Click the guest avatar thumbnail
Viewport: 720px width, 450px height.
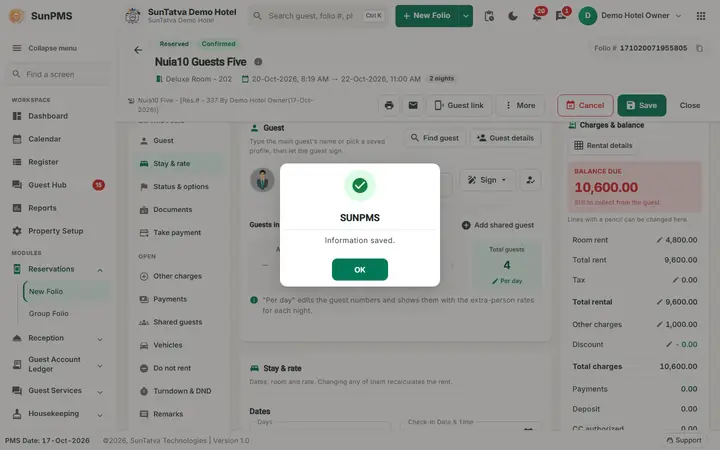[x=262, y=180]
